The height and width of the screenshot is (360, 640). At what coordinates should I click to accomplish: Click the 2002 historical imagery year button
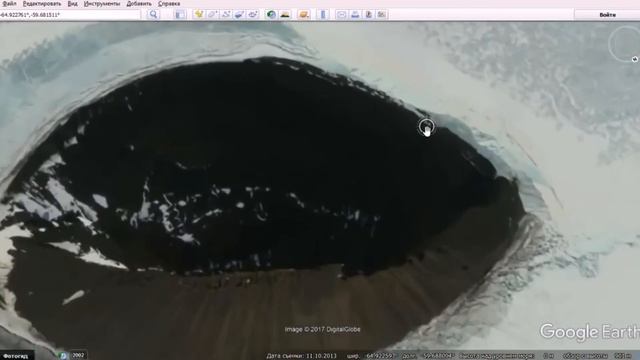coord(78,356)
